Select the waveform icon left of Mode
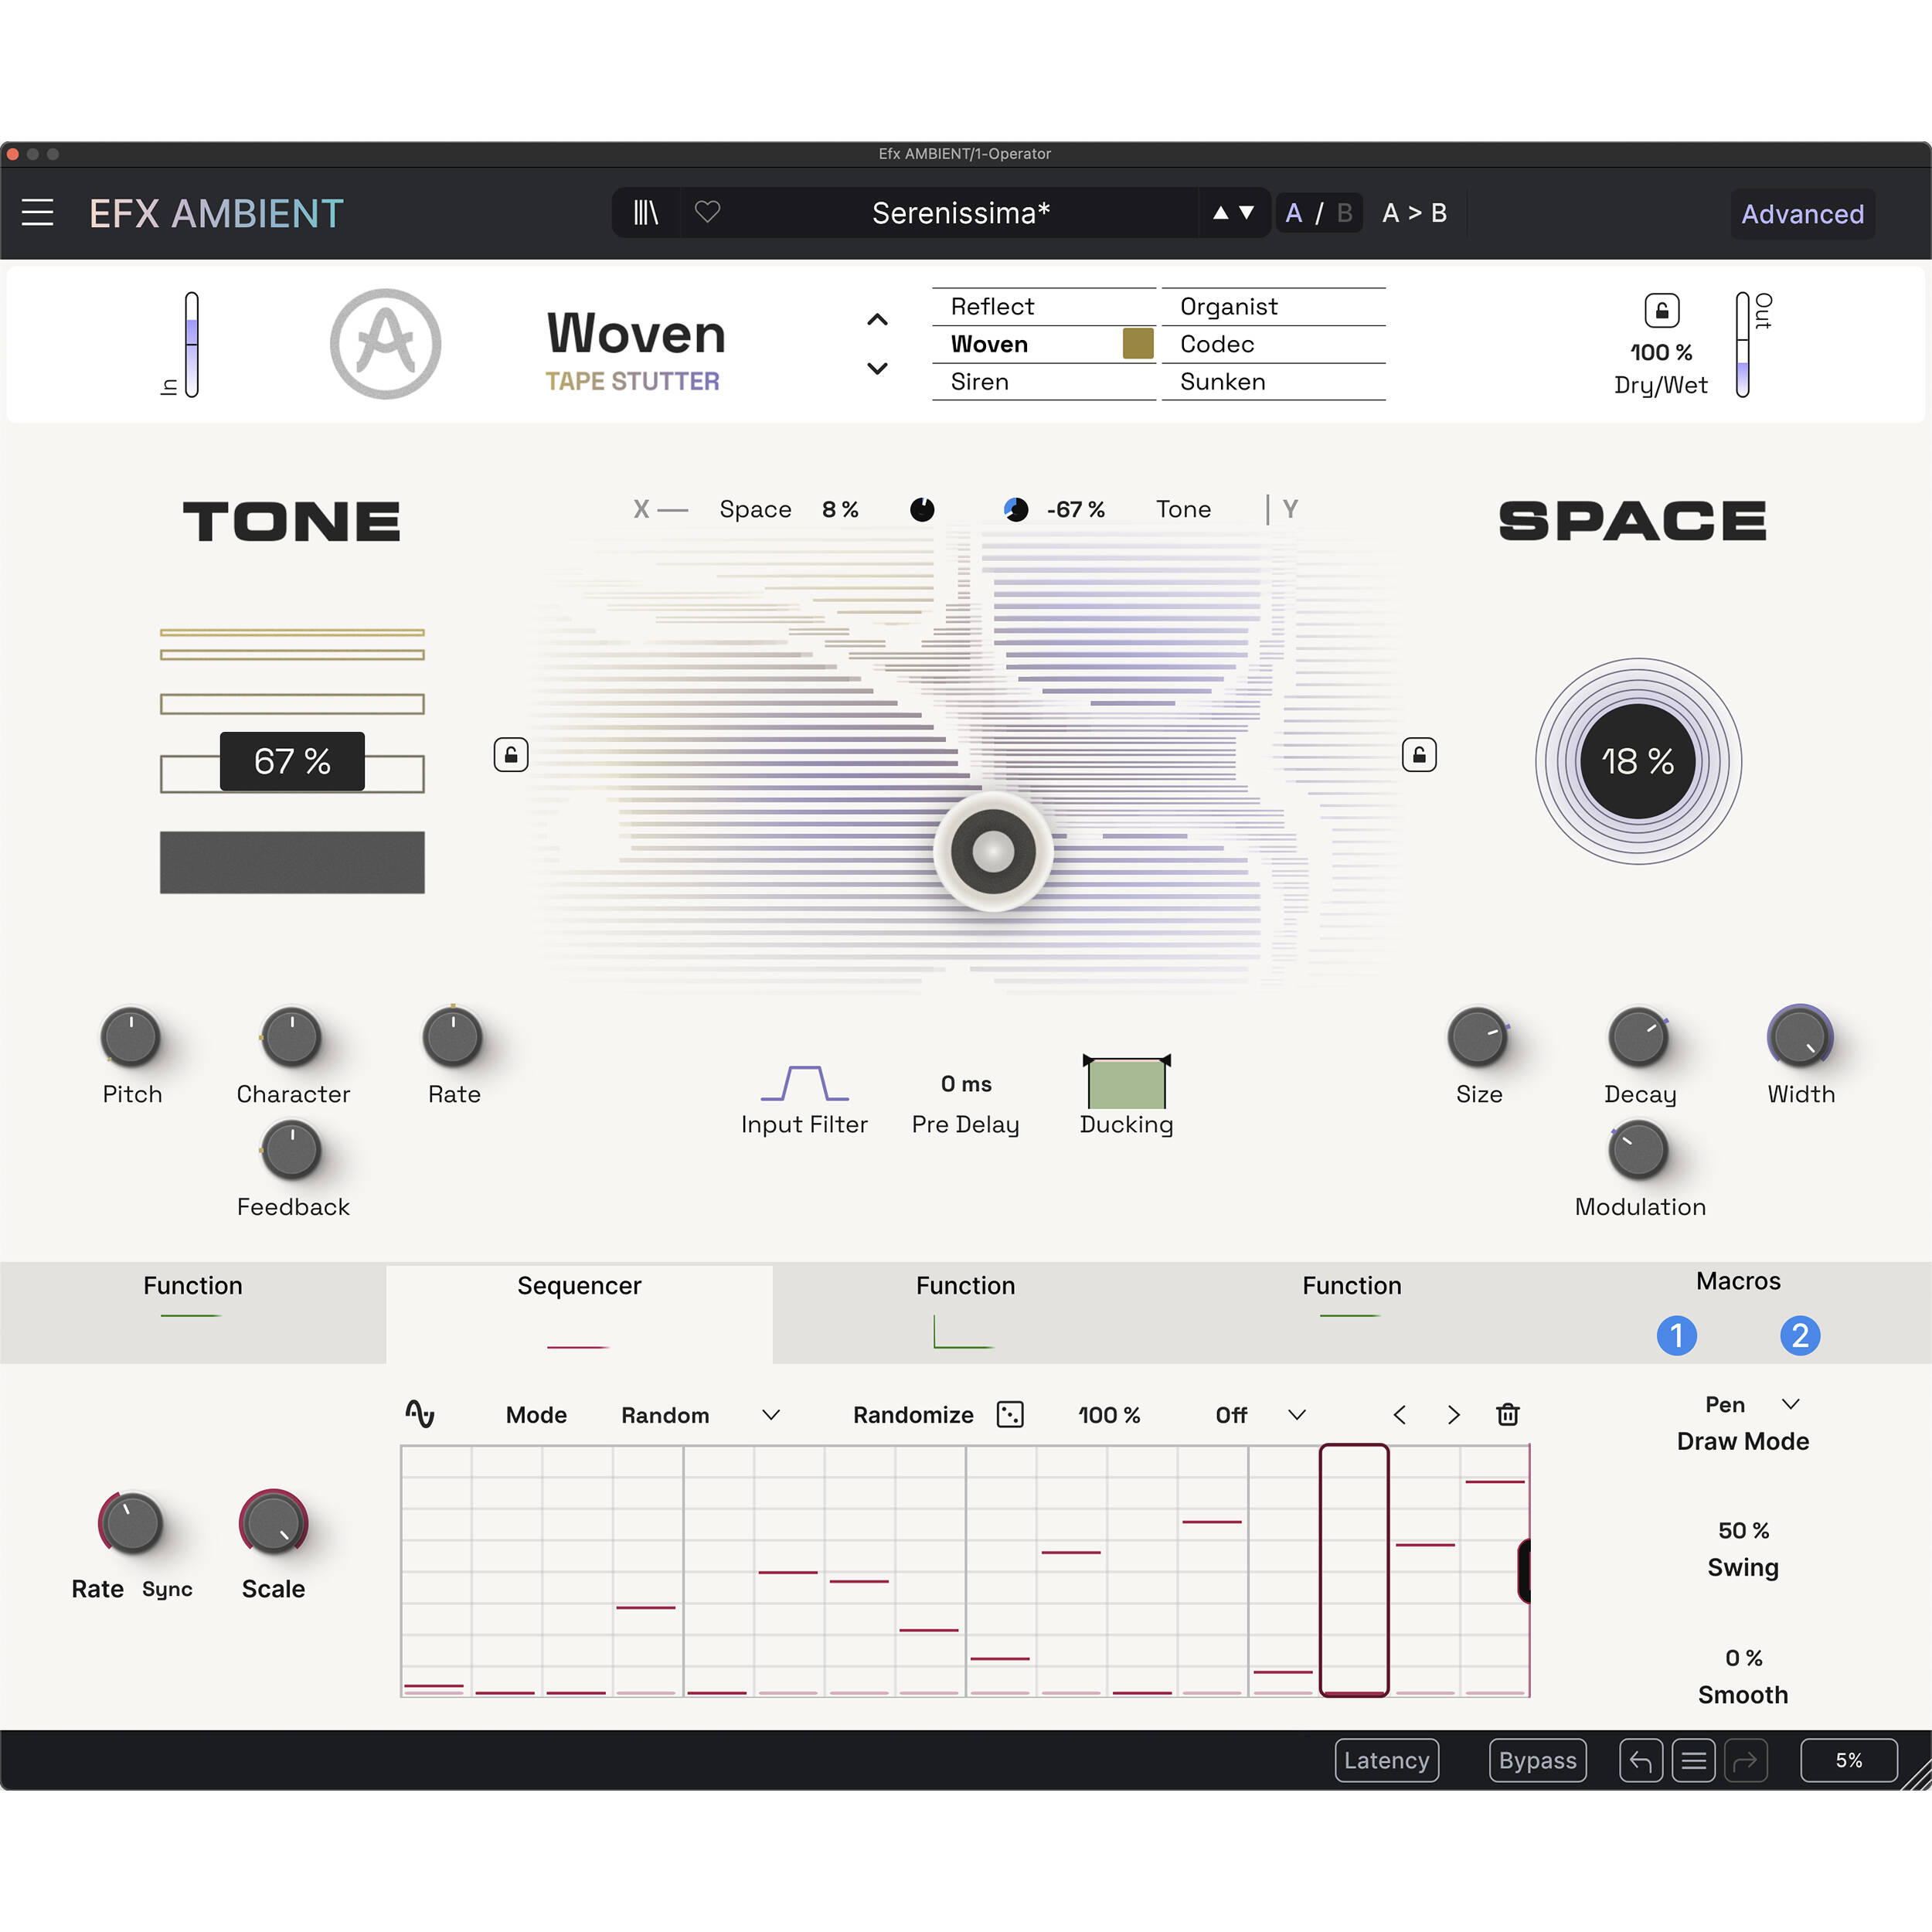The width and height of the screenshot is (1932, 1932). point(421,1414)
